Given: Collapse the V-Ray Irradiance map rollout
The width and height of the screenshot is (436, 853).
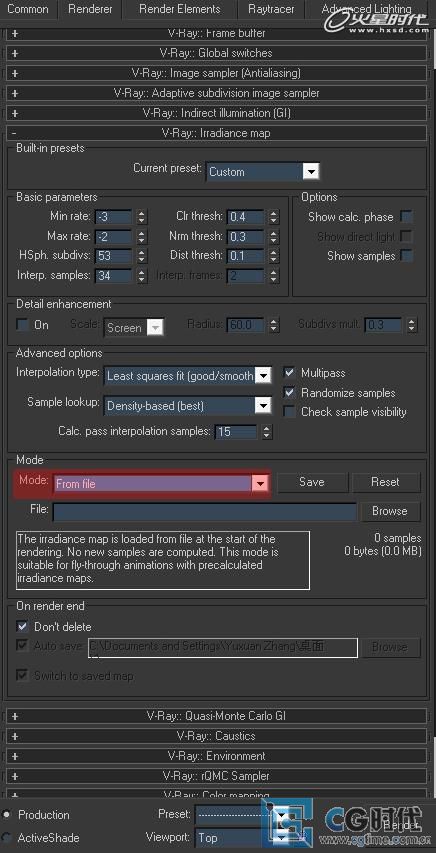Looking at the screenshot, I should [216, 133].
